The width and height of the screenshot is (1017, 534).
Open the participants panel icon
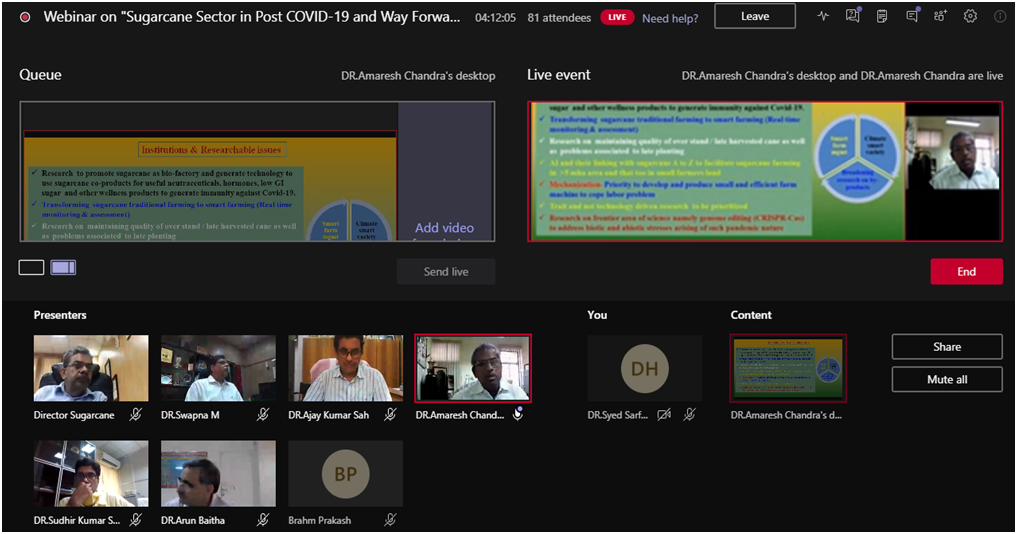coord(940,16)
